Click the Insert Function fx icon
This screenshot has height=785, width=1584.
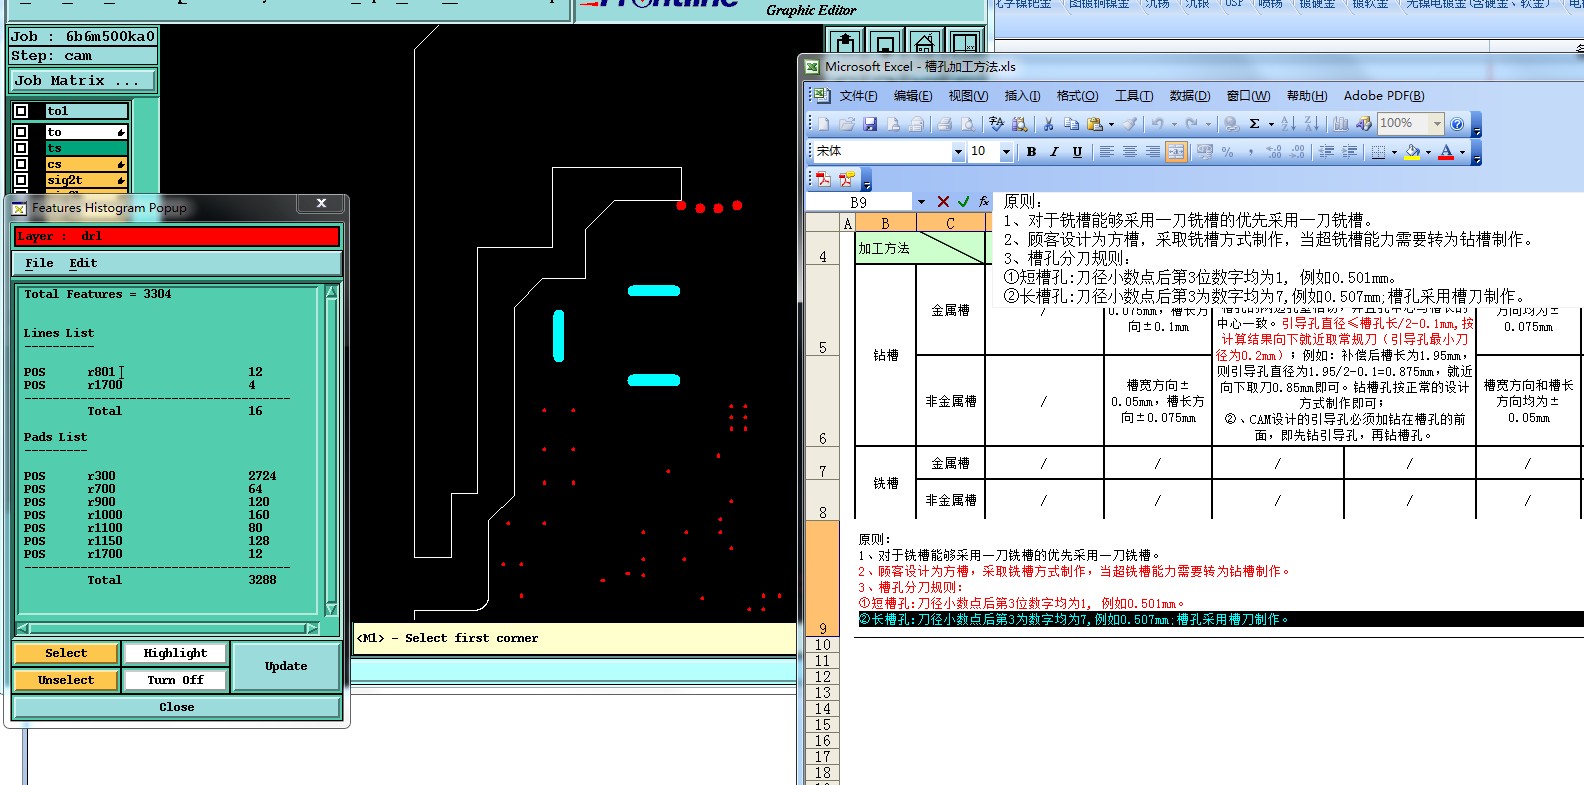tap(984, 202)
